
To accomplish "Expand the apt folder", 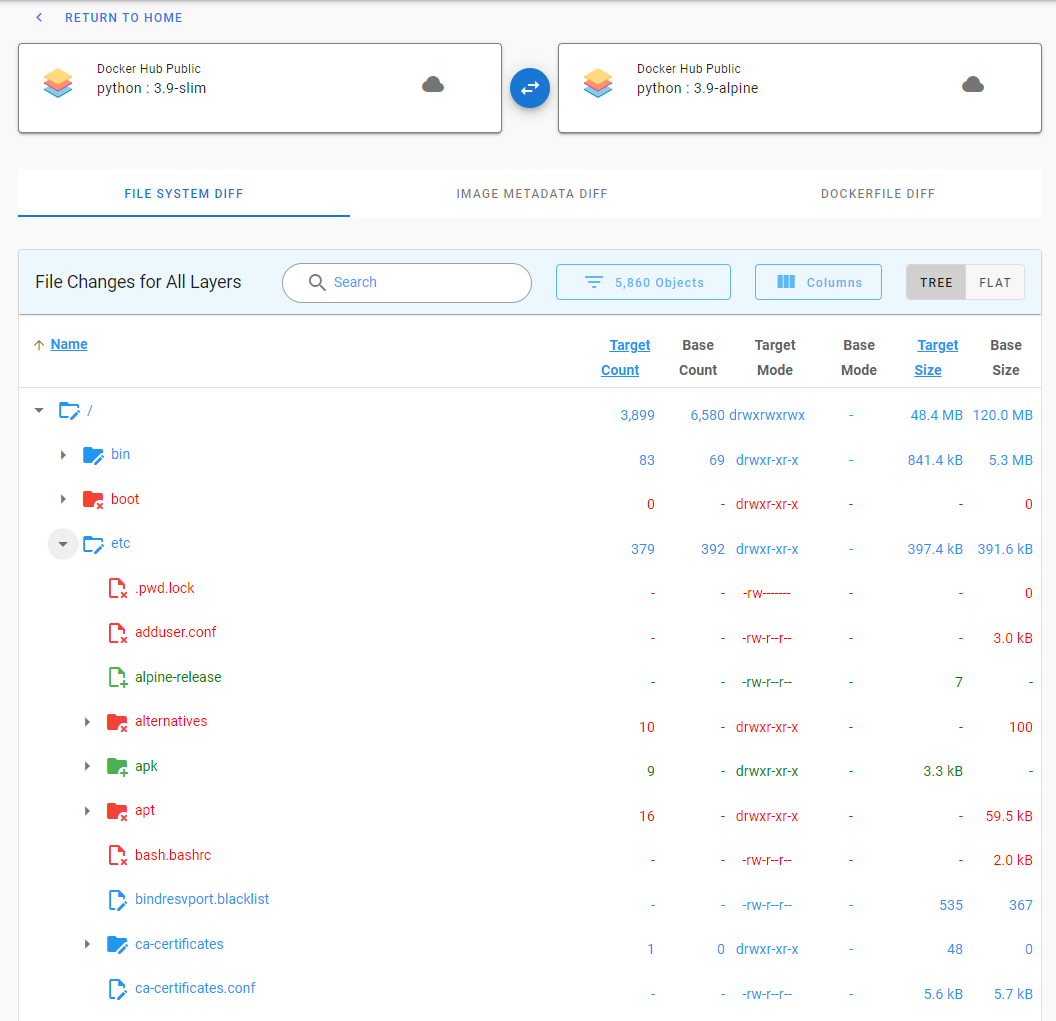I will 88,811.
